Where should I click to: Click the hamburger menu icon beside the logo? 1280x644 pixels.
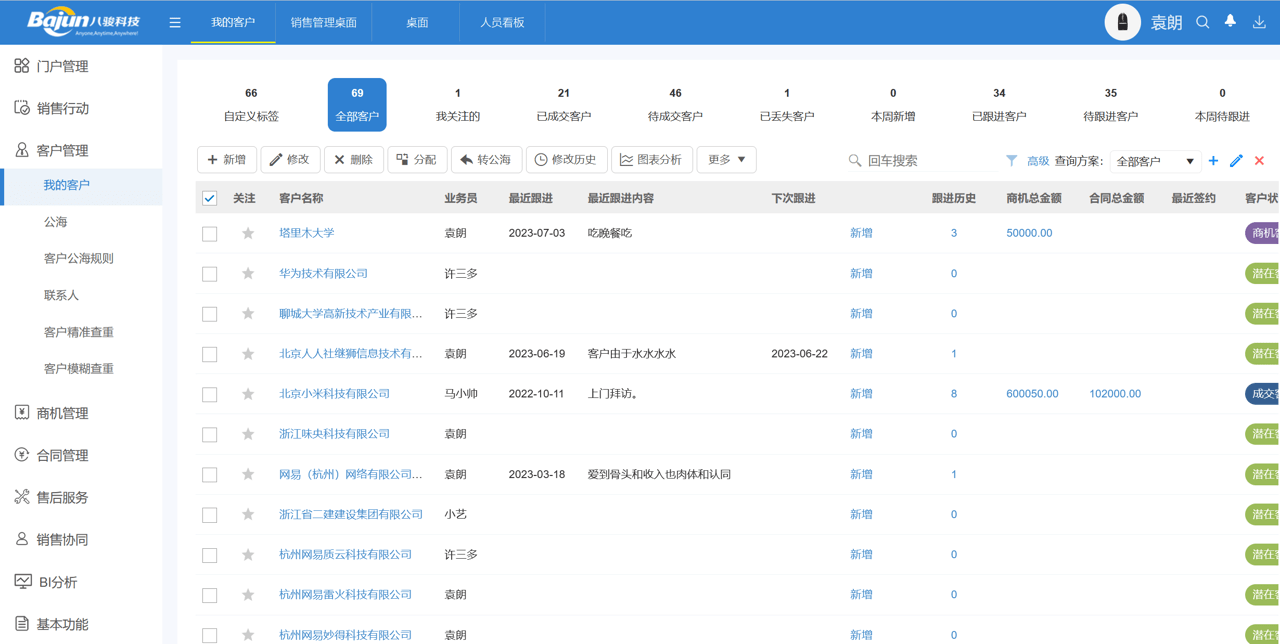[175, 20]
